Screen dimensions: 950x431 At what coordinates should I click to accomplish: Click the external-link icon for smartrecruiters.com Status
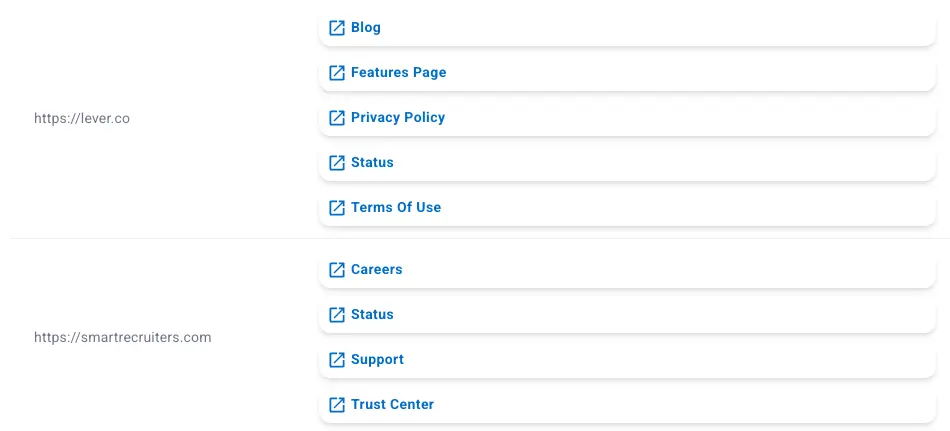pyautogui.click(x=337, y=315)
